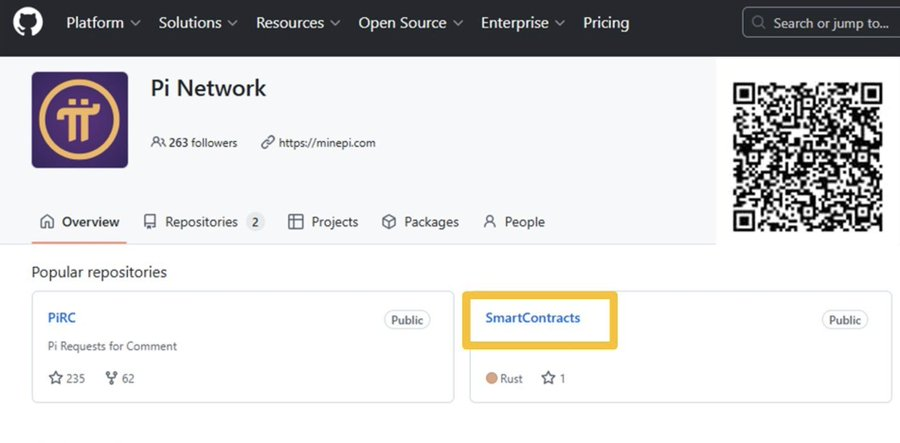
Task: Click the Rust language color dot
Action: pyautogui.click(x=491, y=378)
